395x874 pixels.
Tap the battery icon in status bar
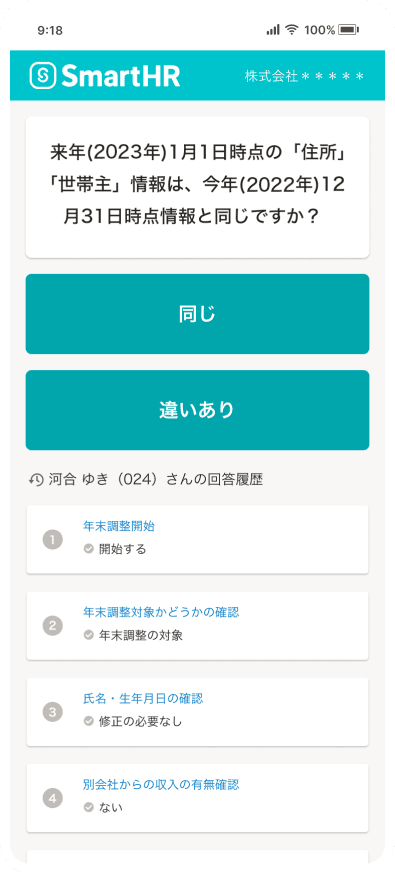[x=349, y=30]
